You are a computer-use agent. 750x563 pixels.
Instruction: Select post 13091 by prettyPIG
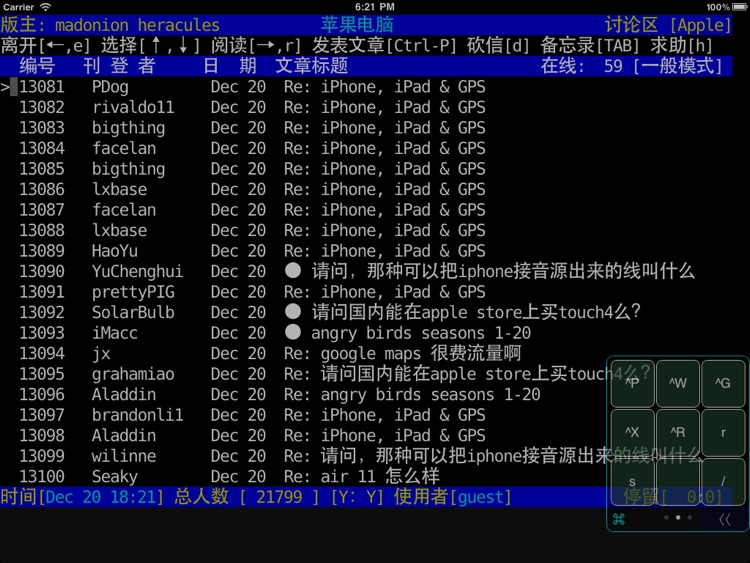point(366,292)
